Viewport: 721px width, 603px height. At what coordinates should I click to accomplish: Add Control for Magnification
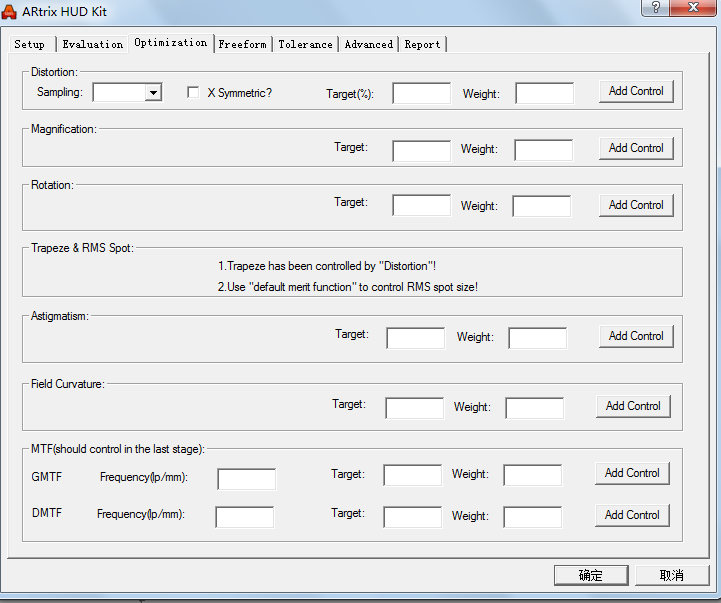[636, 148]
